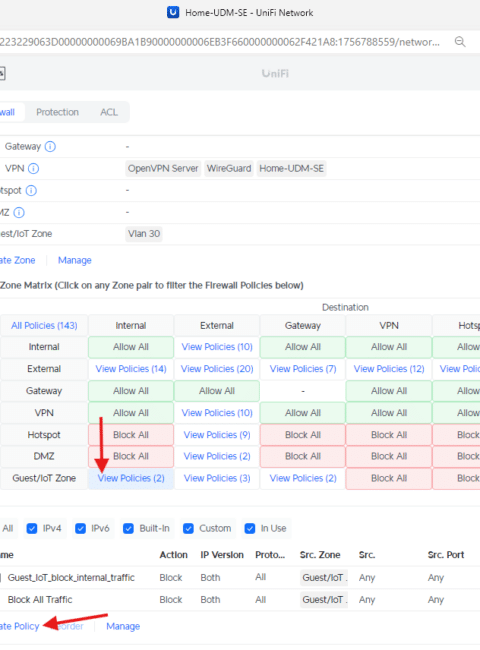This screenshot has width=480, height=650.
Task: Show All Policies (143)
Action: tap(44, 325)
